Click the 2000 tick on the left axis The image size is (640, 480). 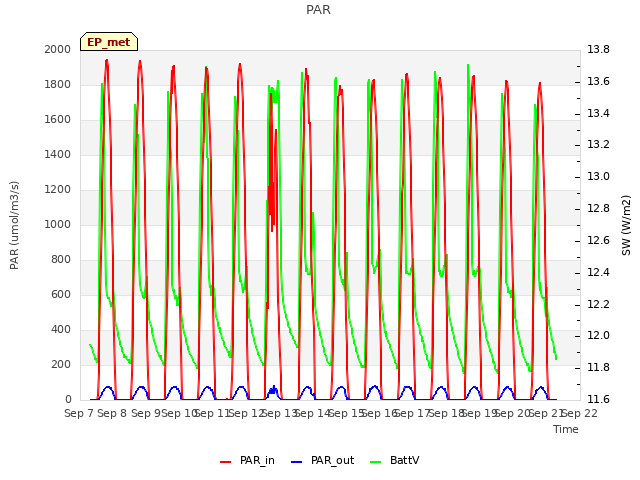click(x=58, y=49)
